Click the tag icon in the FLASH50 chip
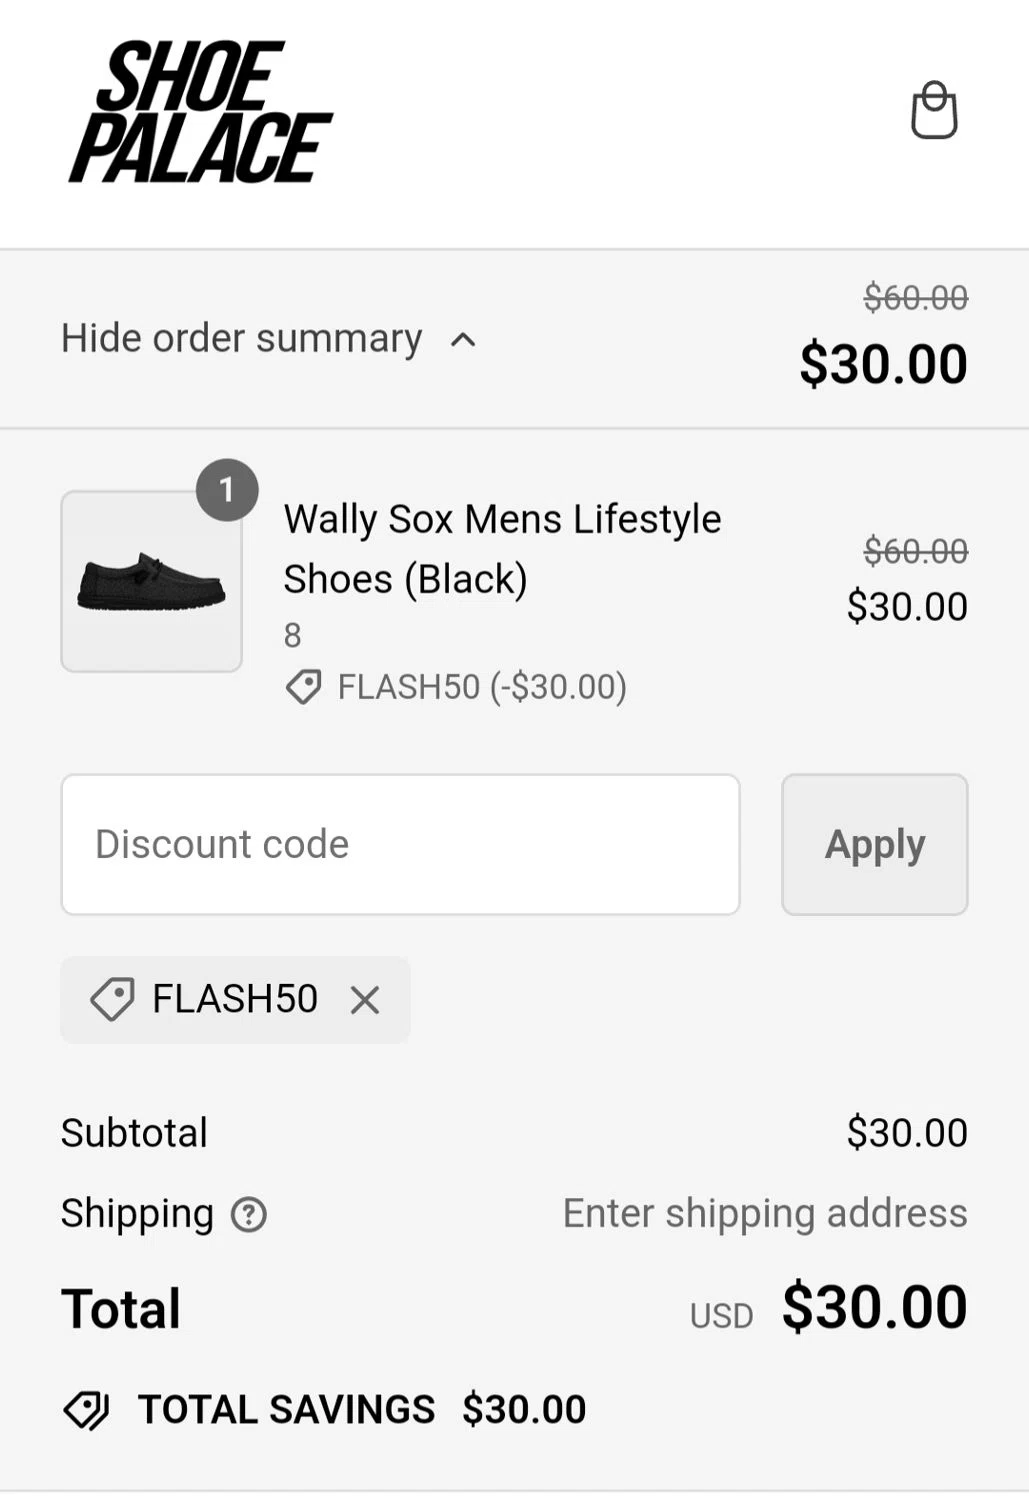Screen dimensions: 1029x1500 point(112,1000)
